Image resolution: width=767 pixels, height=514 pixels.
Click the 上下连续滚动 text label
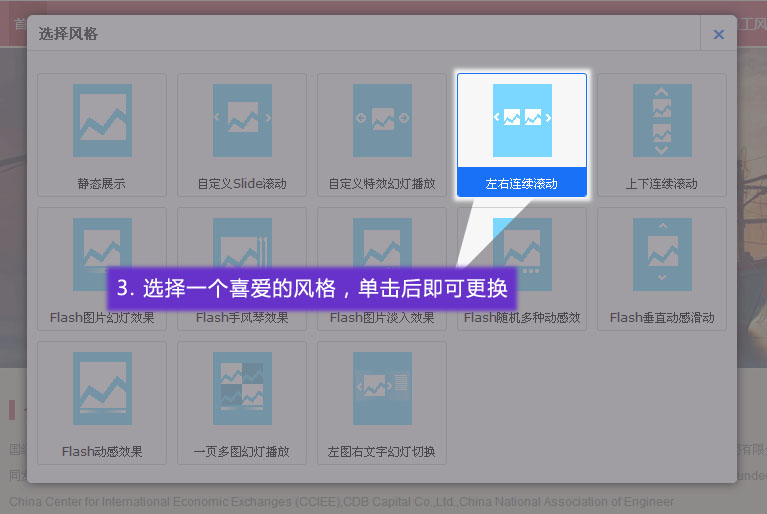[x=662, y=184]
